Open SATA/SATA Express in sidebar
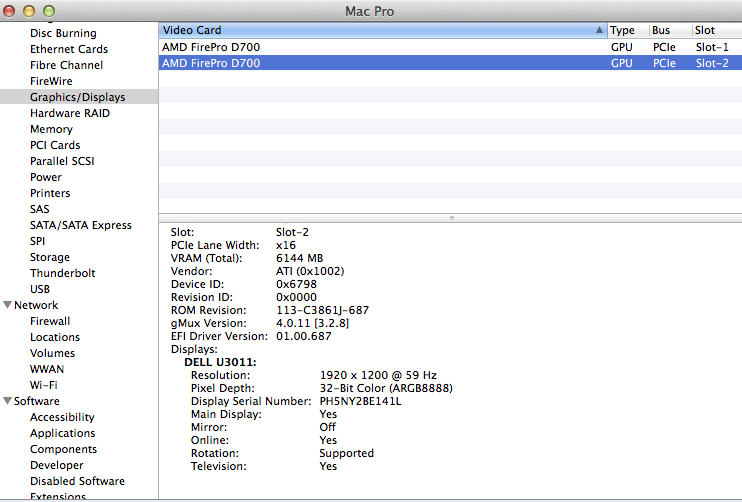742x502 pixels. pyautogui.click(x=80, y=225)
